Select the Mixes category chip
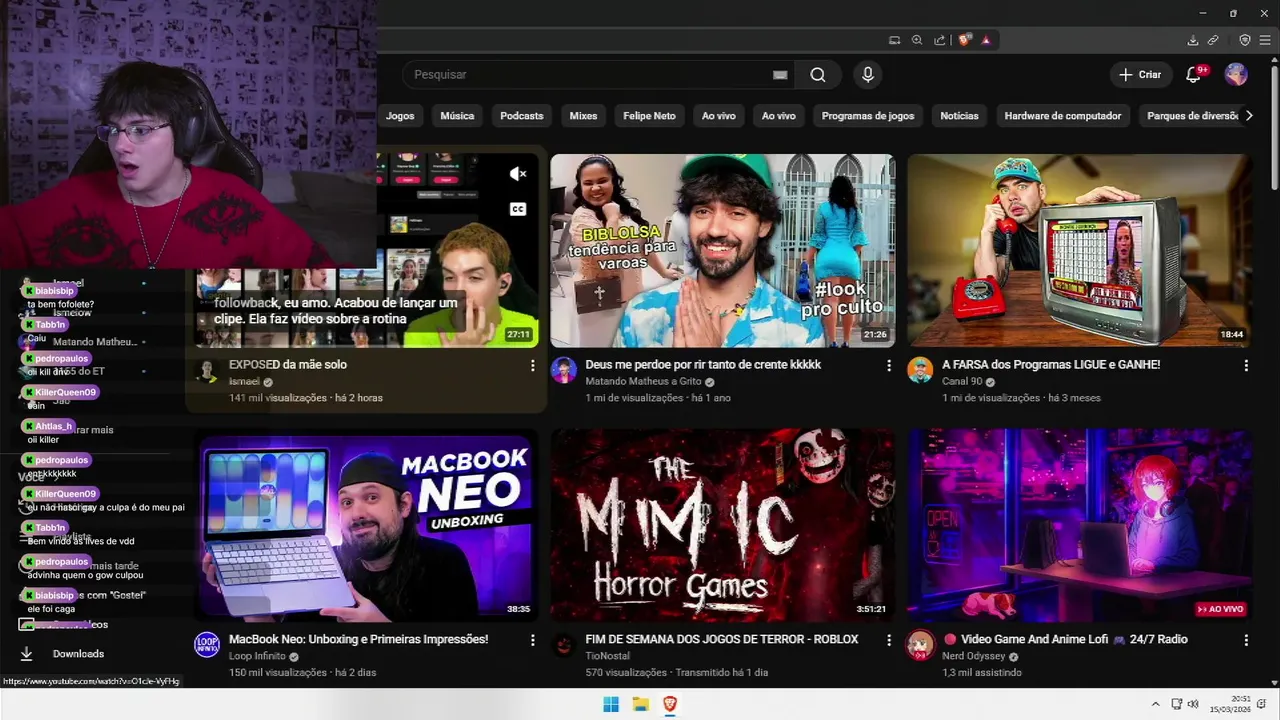 [x=583, y=116]
